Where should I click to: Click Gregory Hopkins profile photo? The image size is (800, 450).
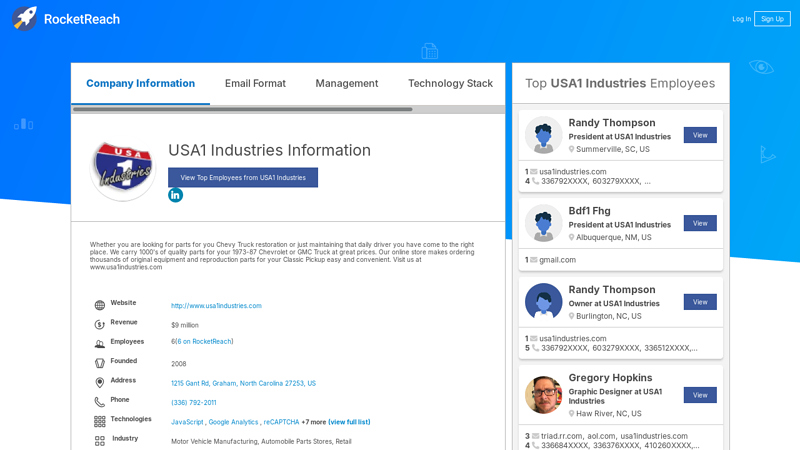click(x=543, y=395)
